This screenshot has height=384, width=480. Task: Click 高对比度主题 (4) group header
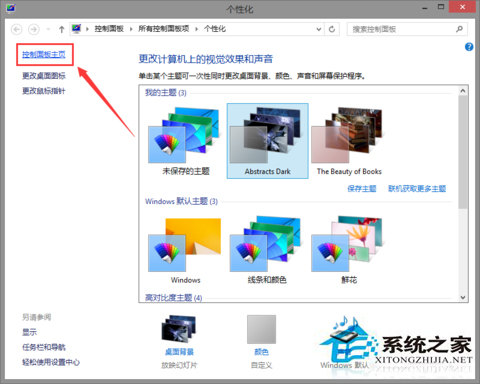pyautogui.click(x=173, y=298)
